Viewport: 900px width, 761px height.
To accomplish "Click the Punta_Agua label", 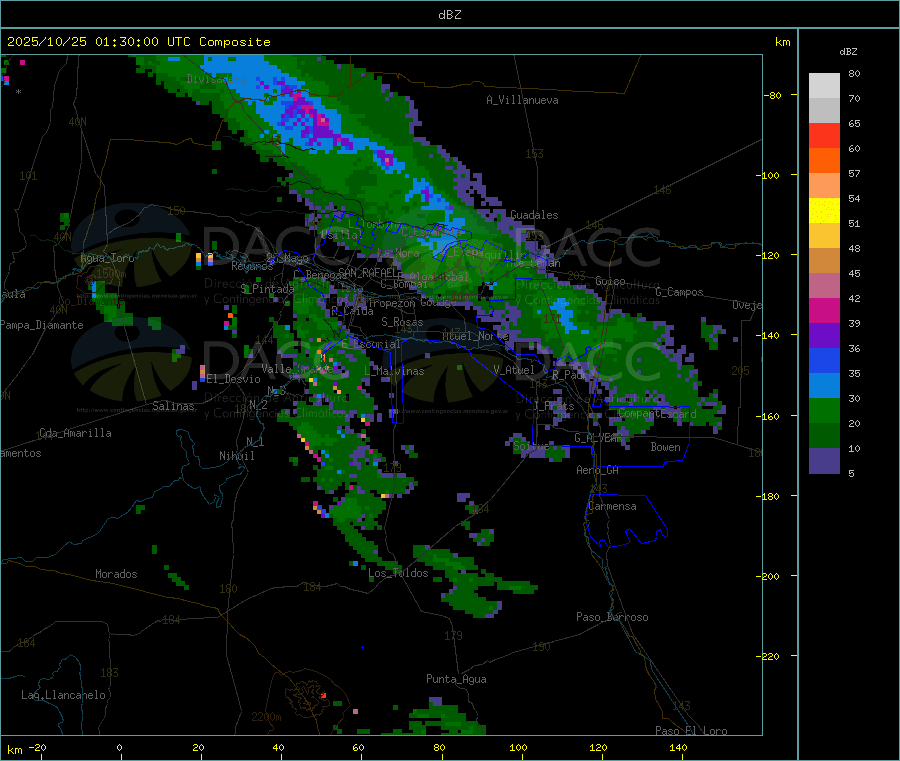I will [x=456, y=679].
